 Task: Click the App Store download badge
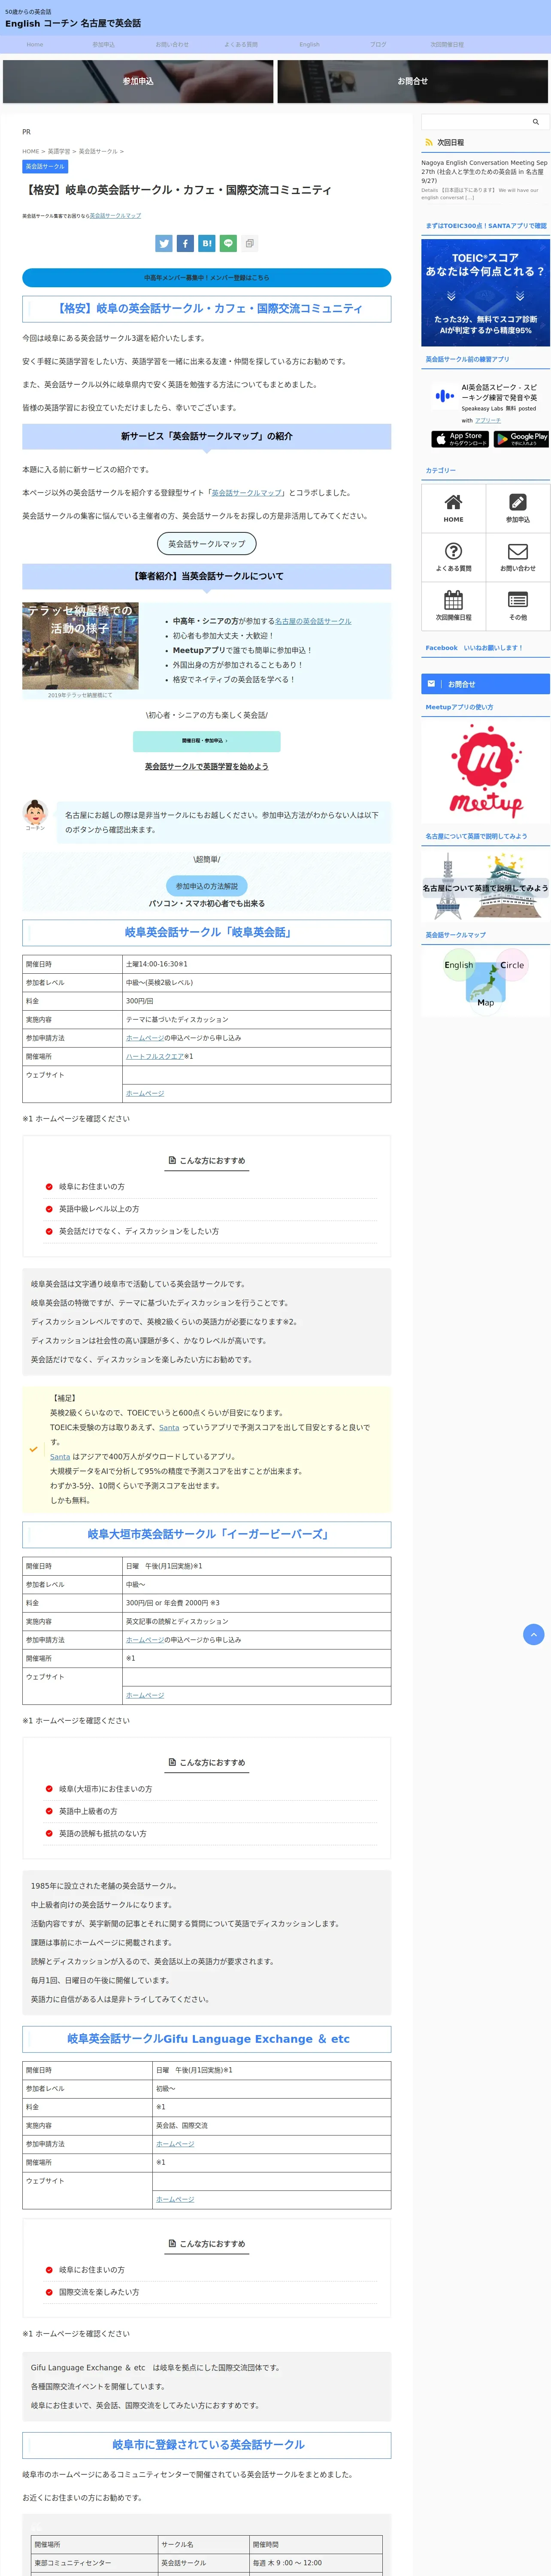(x=460, y=439)
